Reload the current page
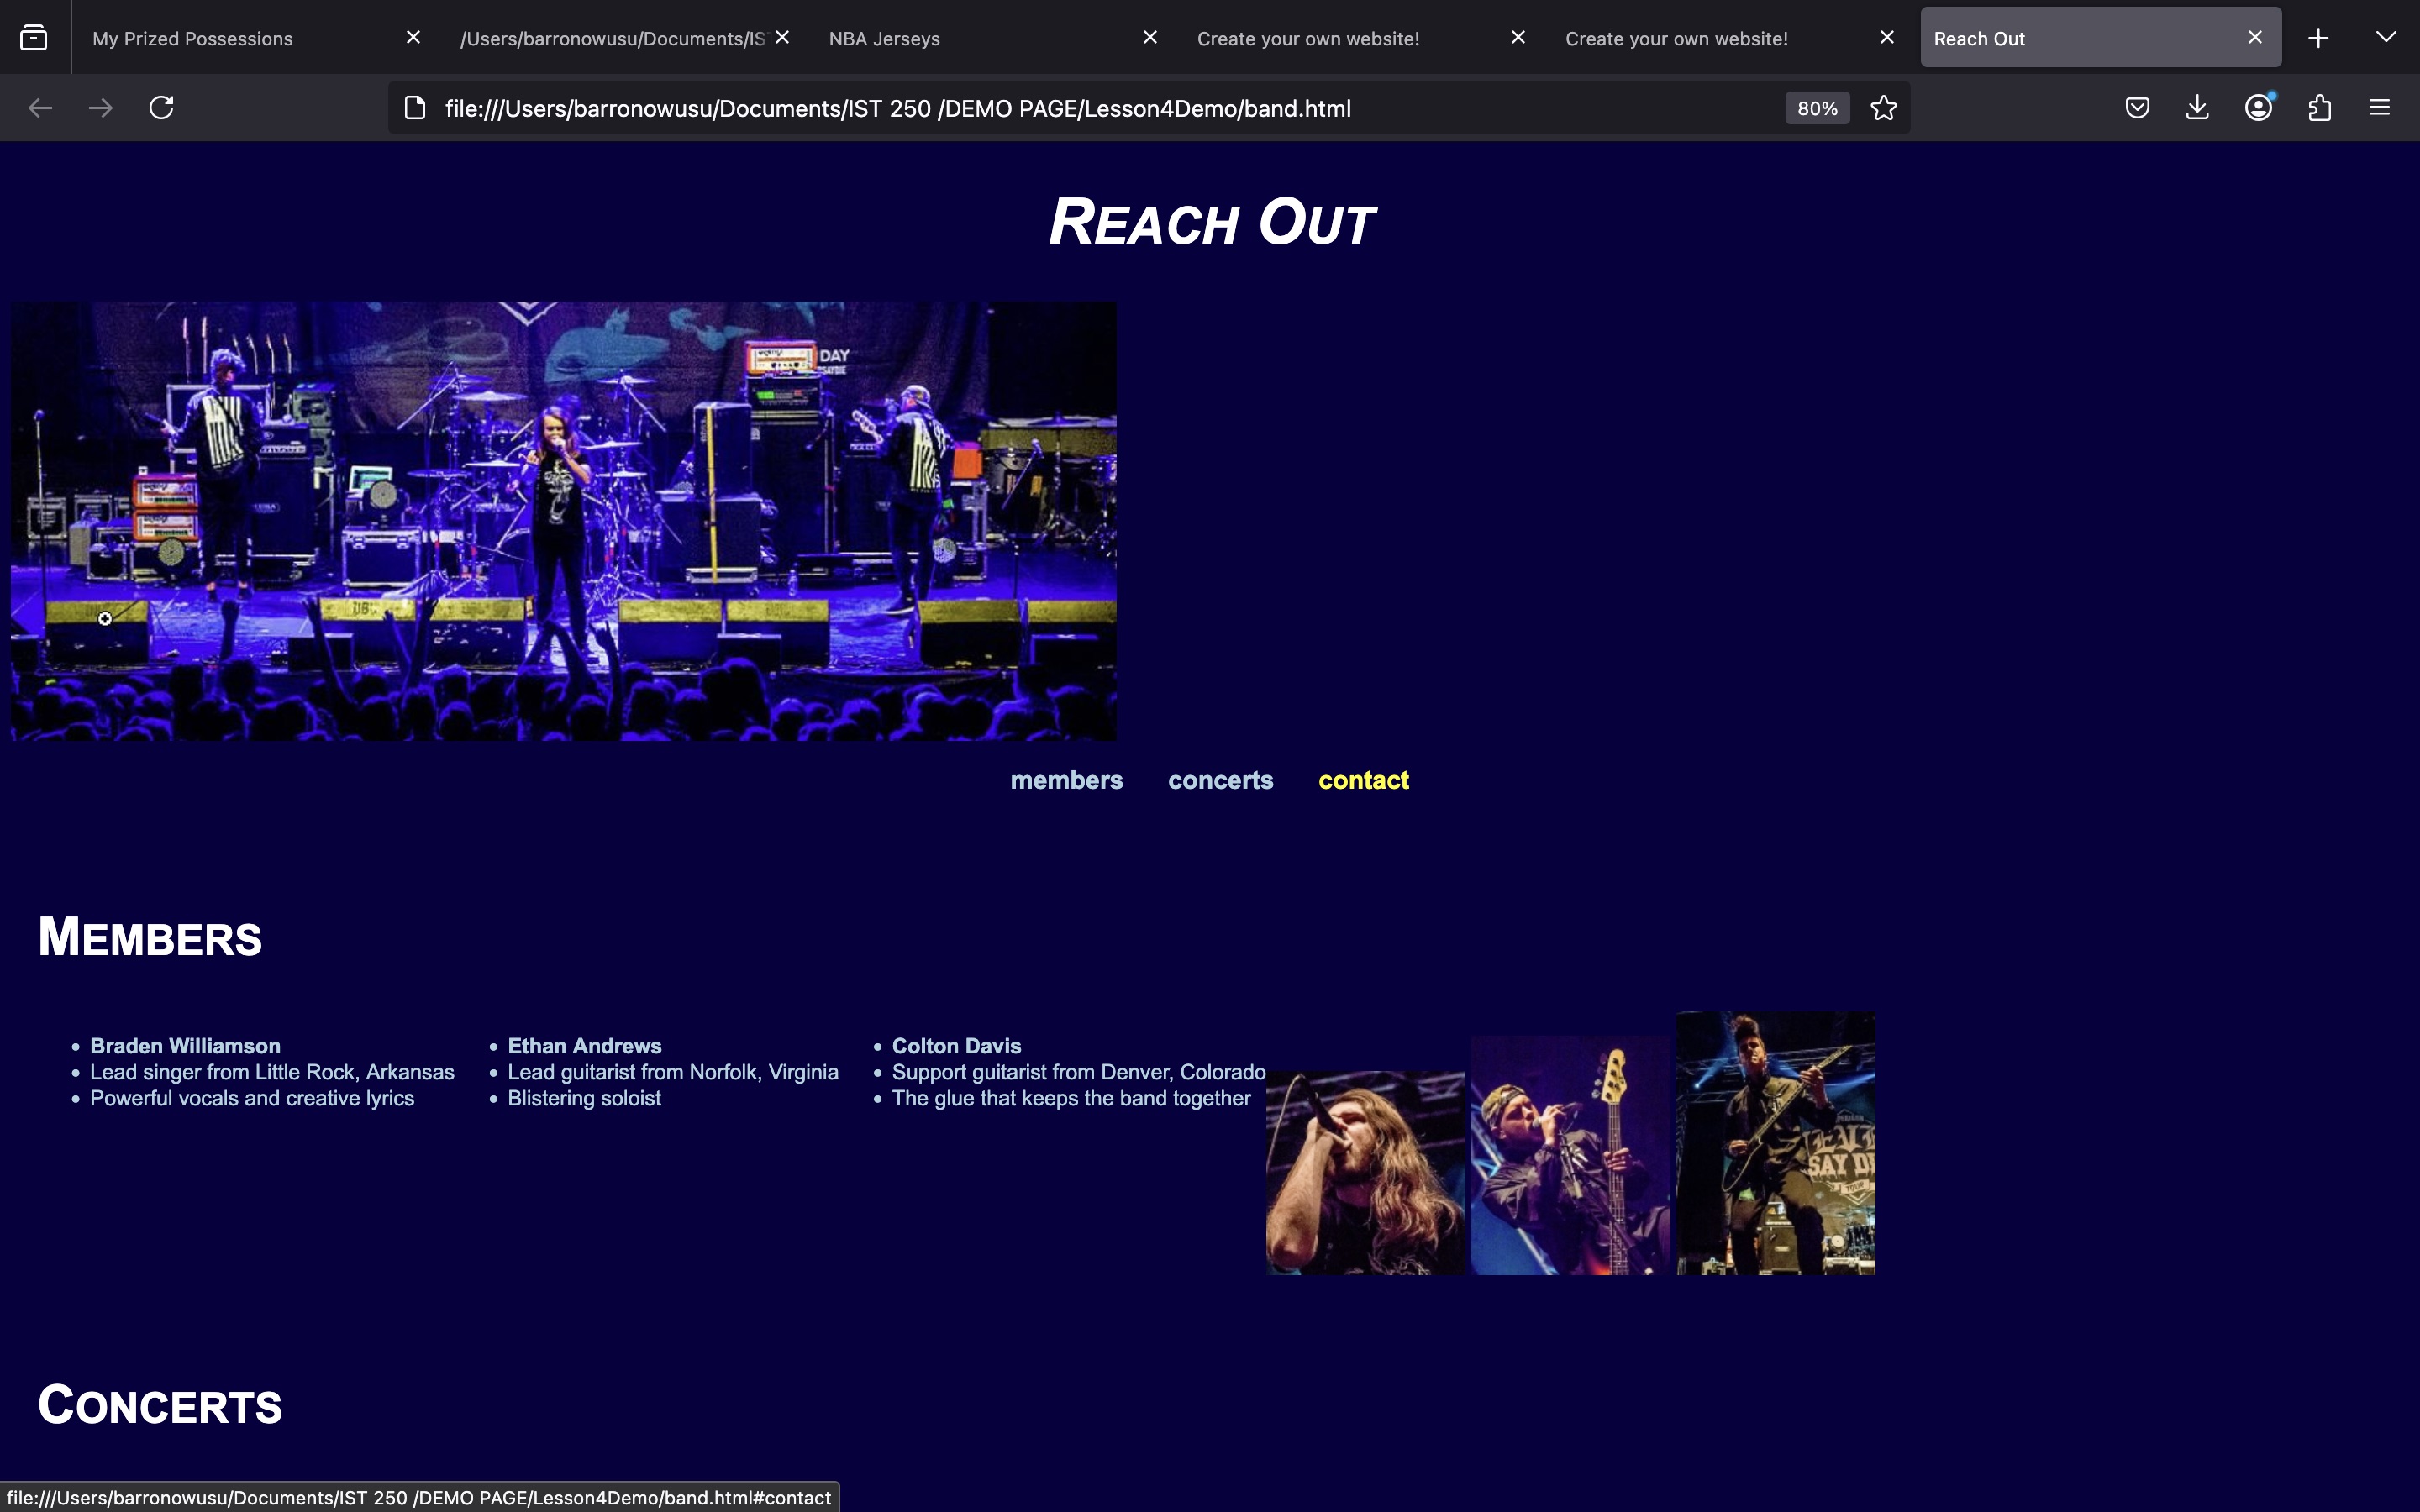Image resolution: width=2420 pixels, height=1512 pixels. 162,107
